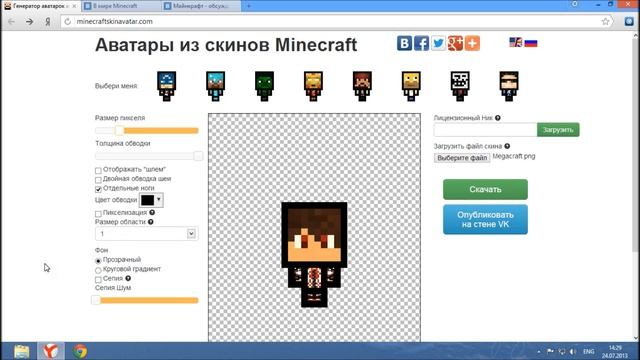Click the address bar URL
Screen dimensions: 640x360
coord(115,22)
